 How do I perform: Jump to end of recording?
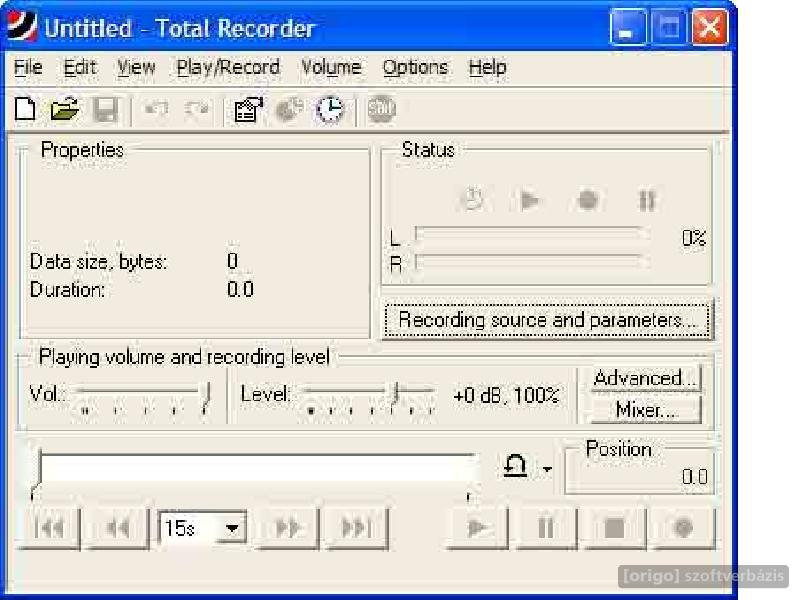357,528
